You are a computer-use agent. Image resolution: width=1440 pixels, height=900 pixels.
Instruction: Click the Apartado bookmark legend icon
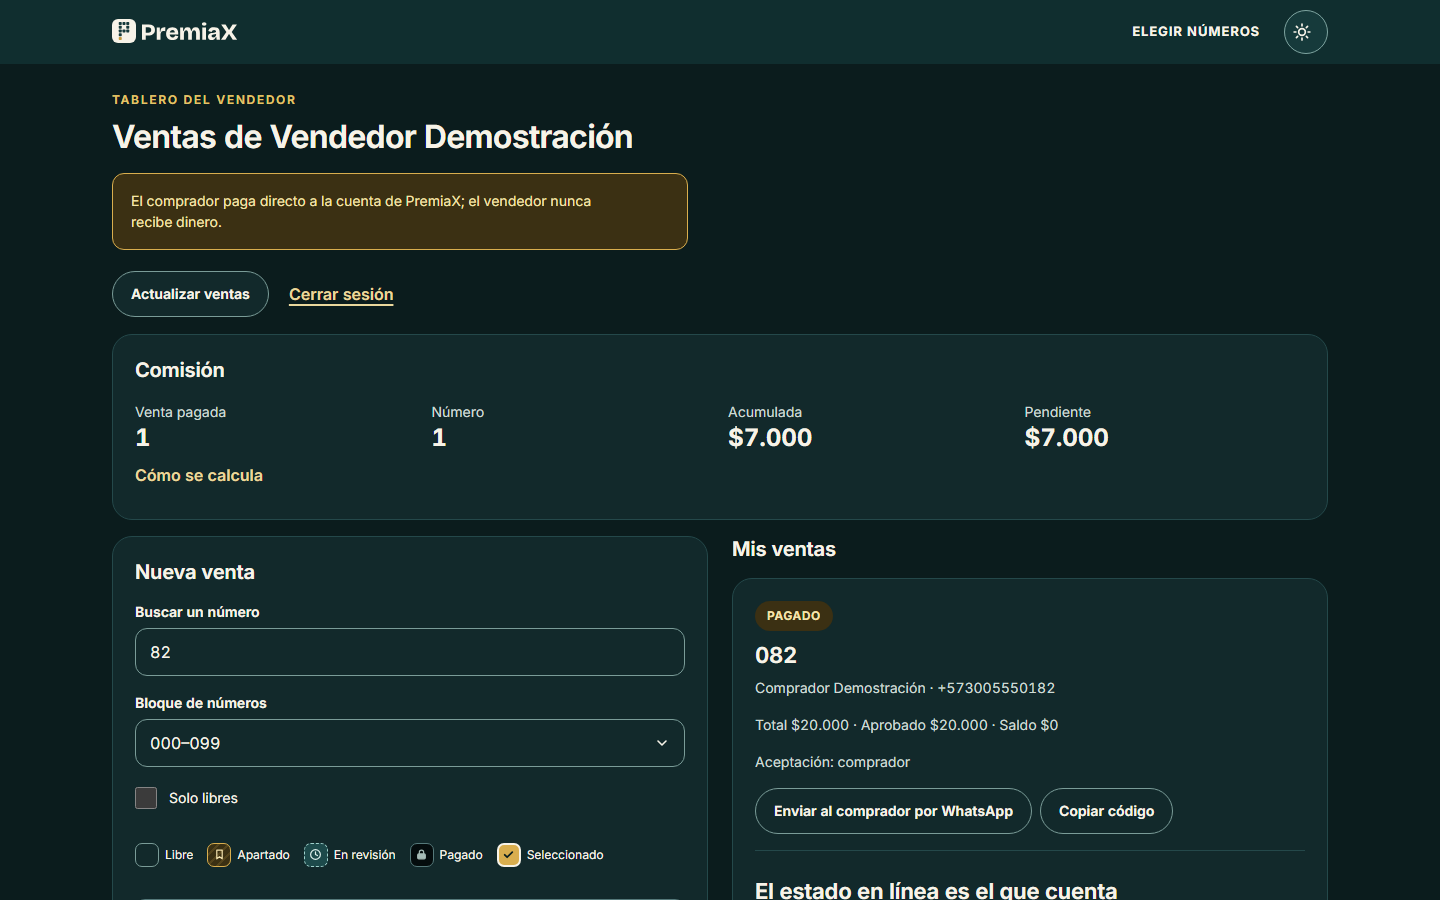point(219,855)
